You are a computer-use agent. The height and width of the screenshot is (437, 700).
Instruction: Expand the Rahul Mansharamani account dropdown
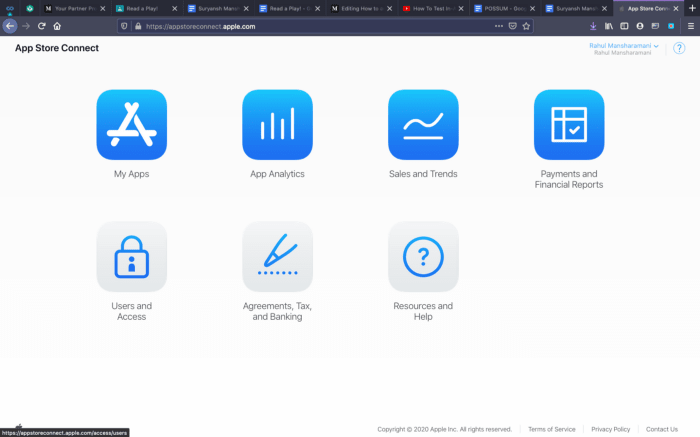(x=624, y=46)
